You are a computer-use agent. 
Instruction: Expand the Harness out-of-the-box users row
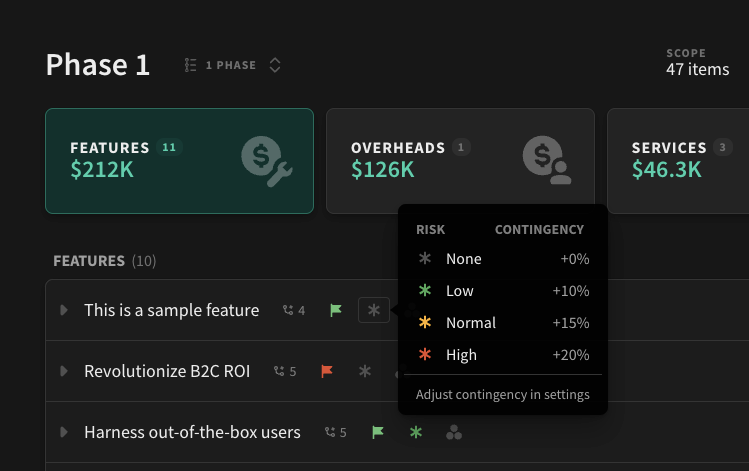click(64, 432)
